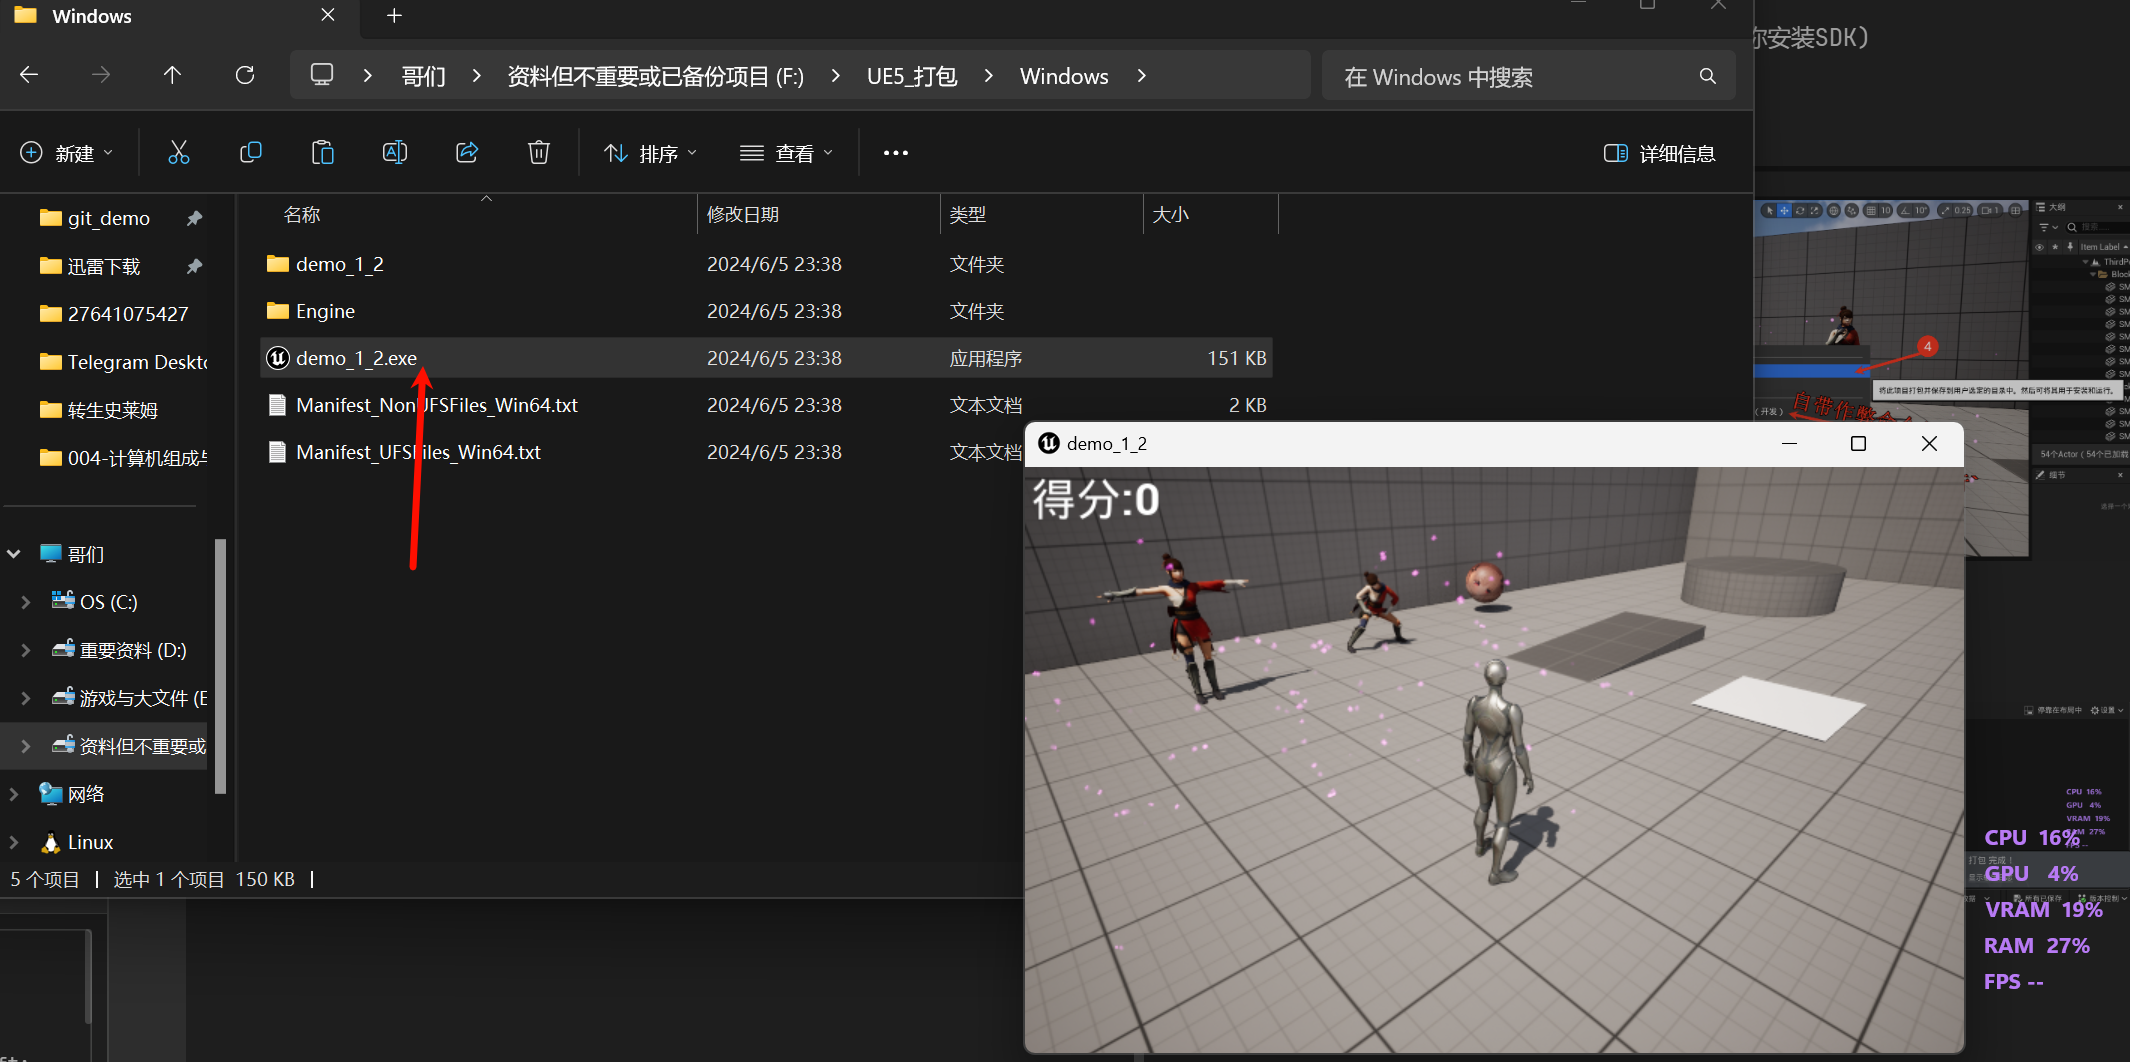Click the Delete trash can icon
Screen dimensions: 2130x1062
[539, 153]
